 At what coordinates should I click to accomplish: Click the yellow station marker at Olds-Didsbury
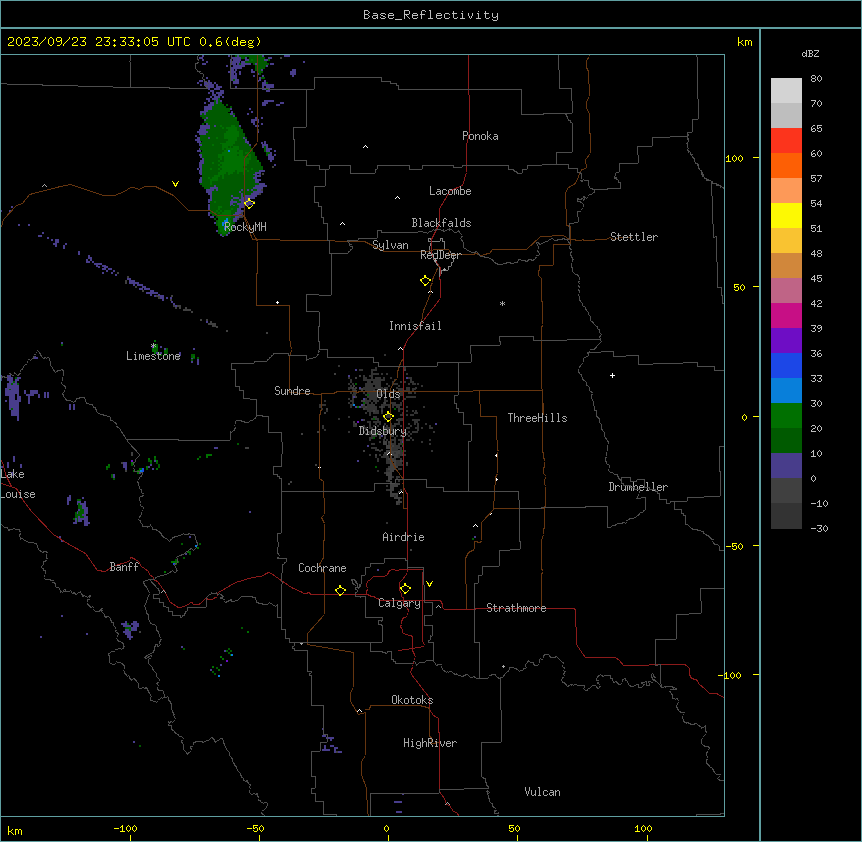(389, 417)
